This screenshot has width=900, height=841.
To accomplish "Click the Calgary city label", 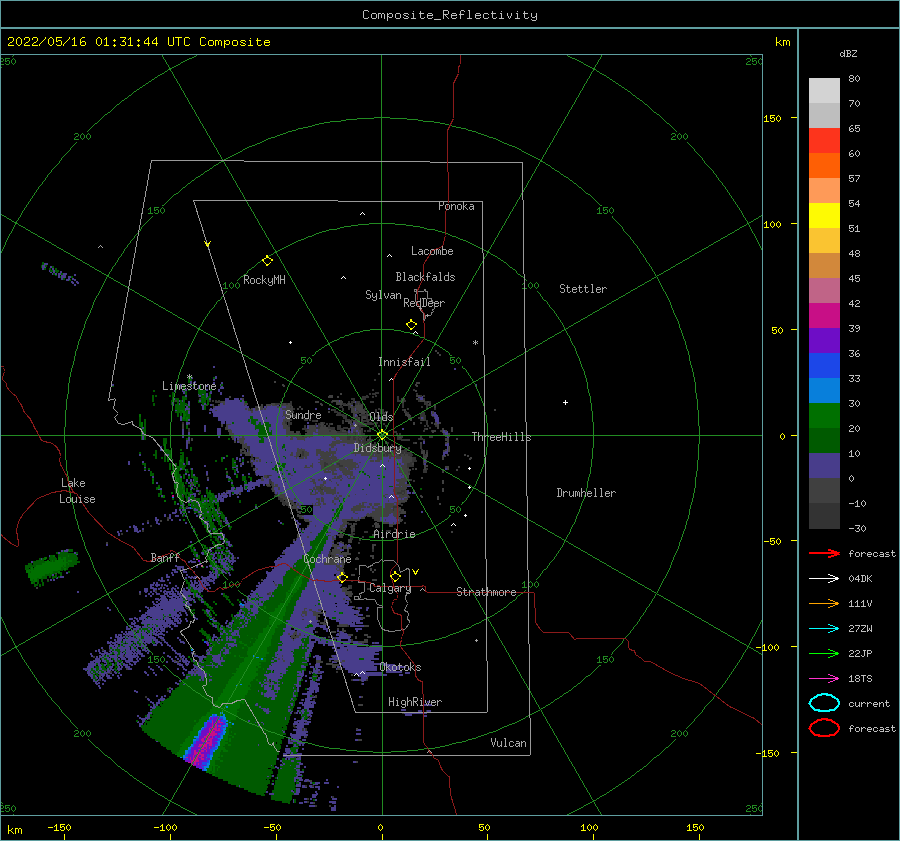I will click(x=390, y=588).
